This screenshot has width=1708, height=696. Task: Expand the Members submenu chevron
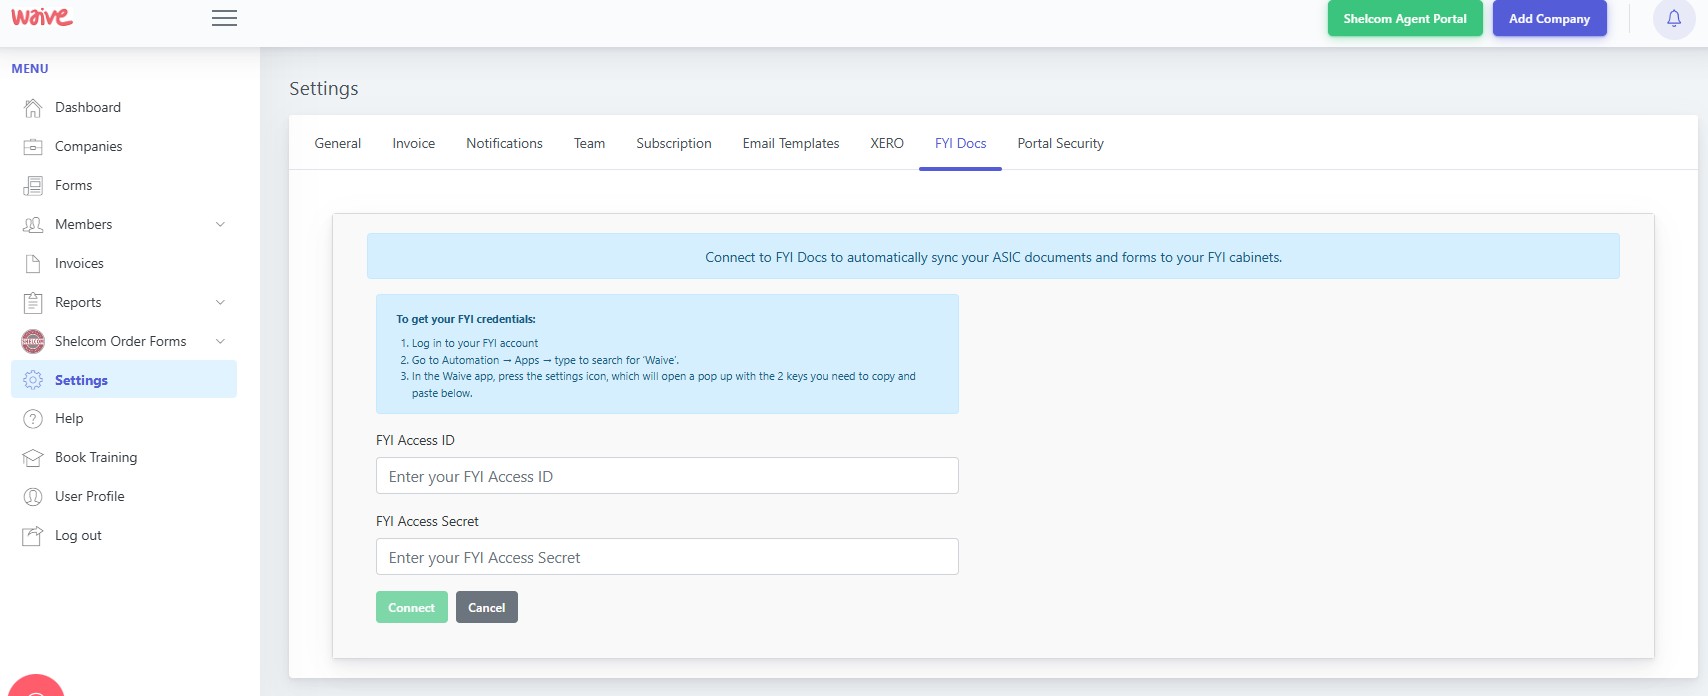click(220, 224)
